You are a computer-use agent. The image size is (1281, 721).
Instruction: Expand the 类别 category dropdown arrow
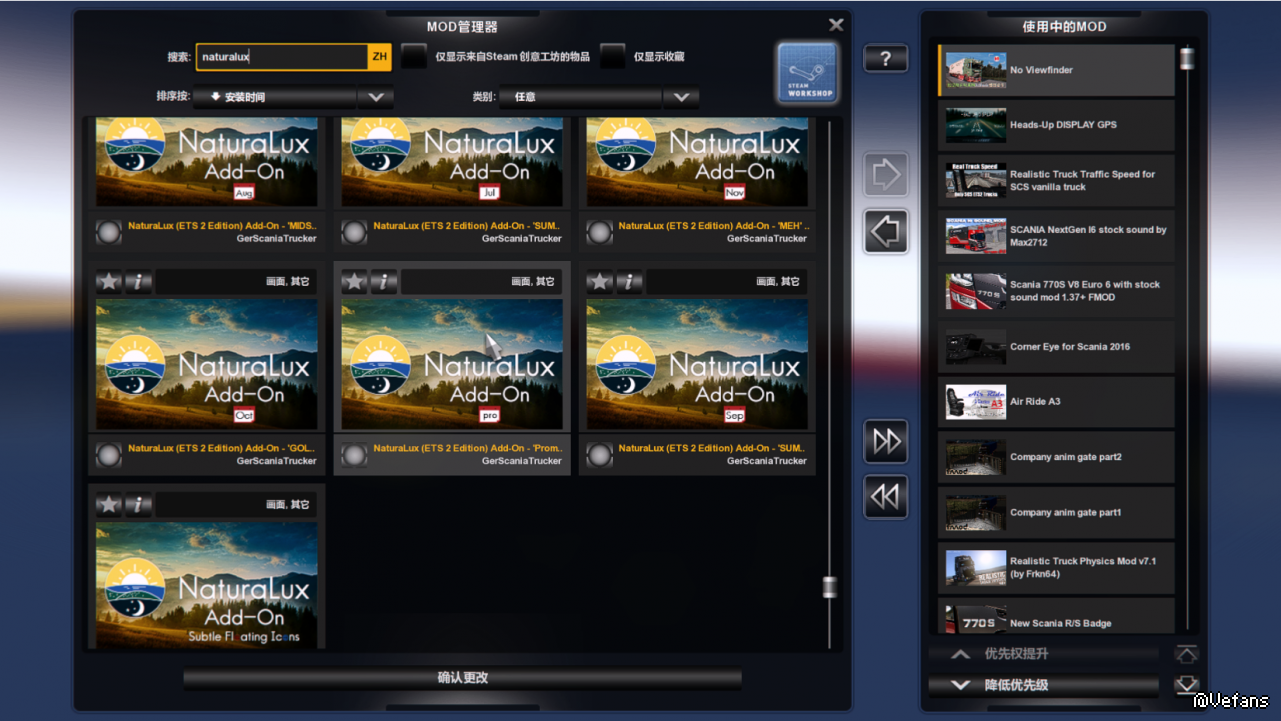tap(681, 97)
